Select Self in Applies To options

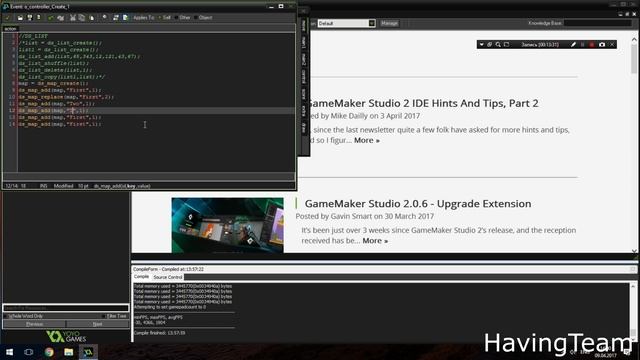click(164, 18)
